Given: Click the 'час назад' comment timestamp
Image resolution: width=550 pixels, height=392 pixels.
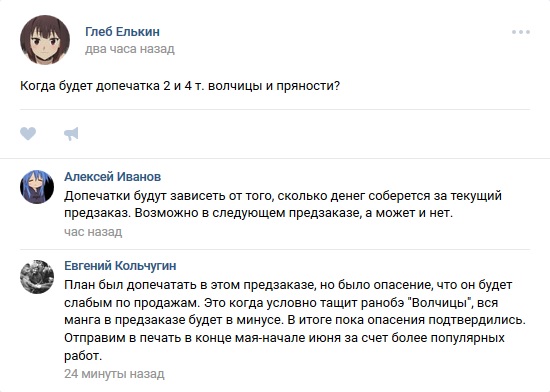Looking at the screenshot, I should (x=93, y=232).
